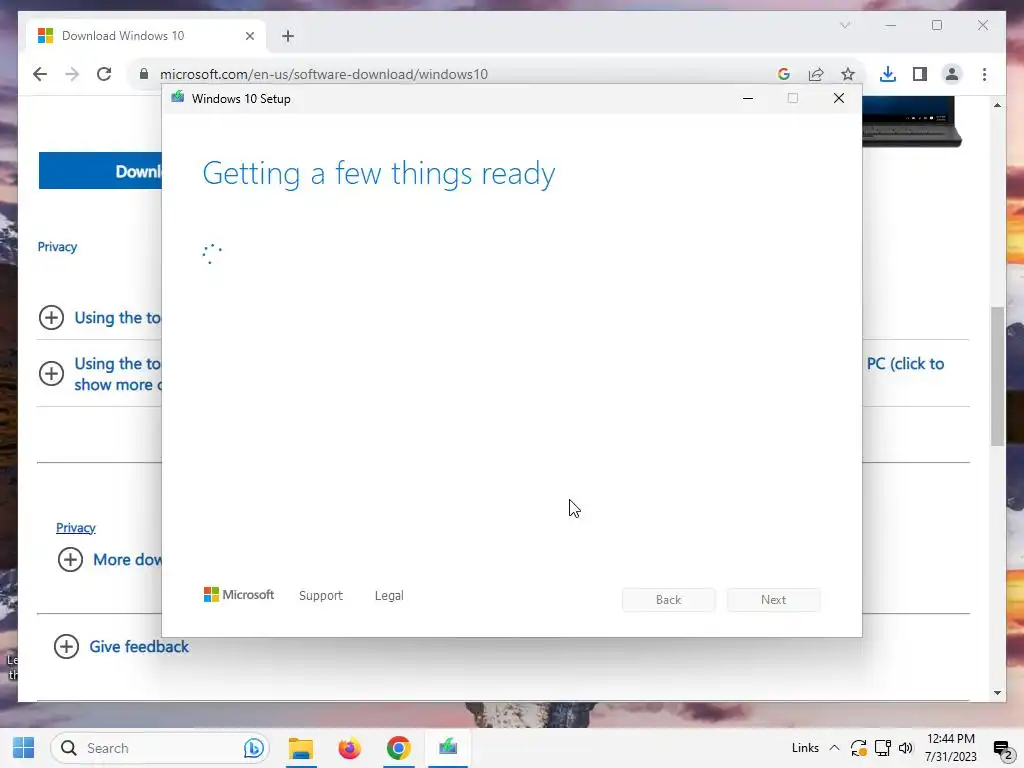Open the clock and calendar flyout
This screenshot has height=768, width=1024.
[x=951, y=748]
